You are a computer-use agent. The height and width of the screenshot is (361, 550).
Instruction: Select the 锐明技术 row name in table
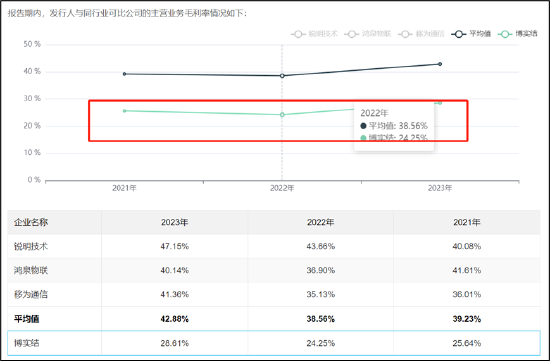pos(31,247)
